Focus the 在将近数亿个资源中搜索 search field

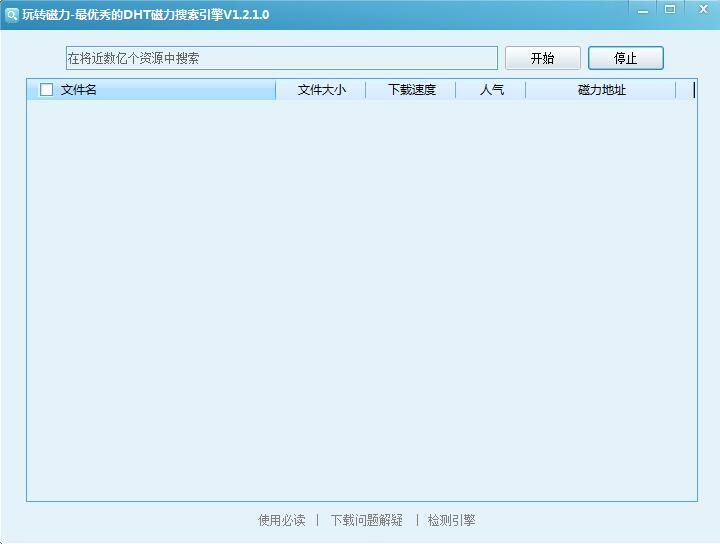pos(281,58)
